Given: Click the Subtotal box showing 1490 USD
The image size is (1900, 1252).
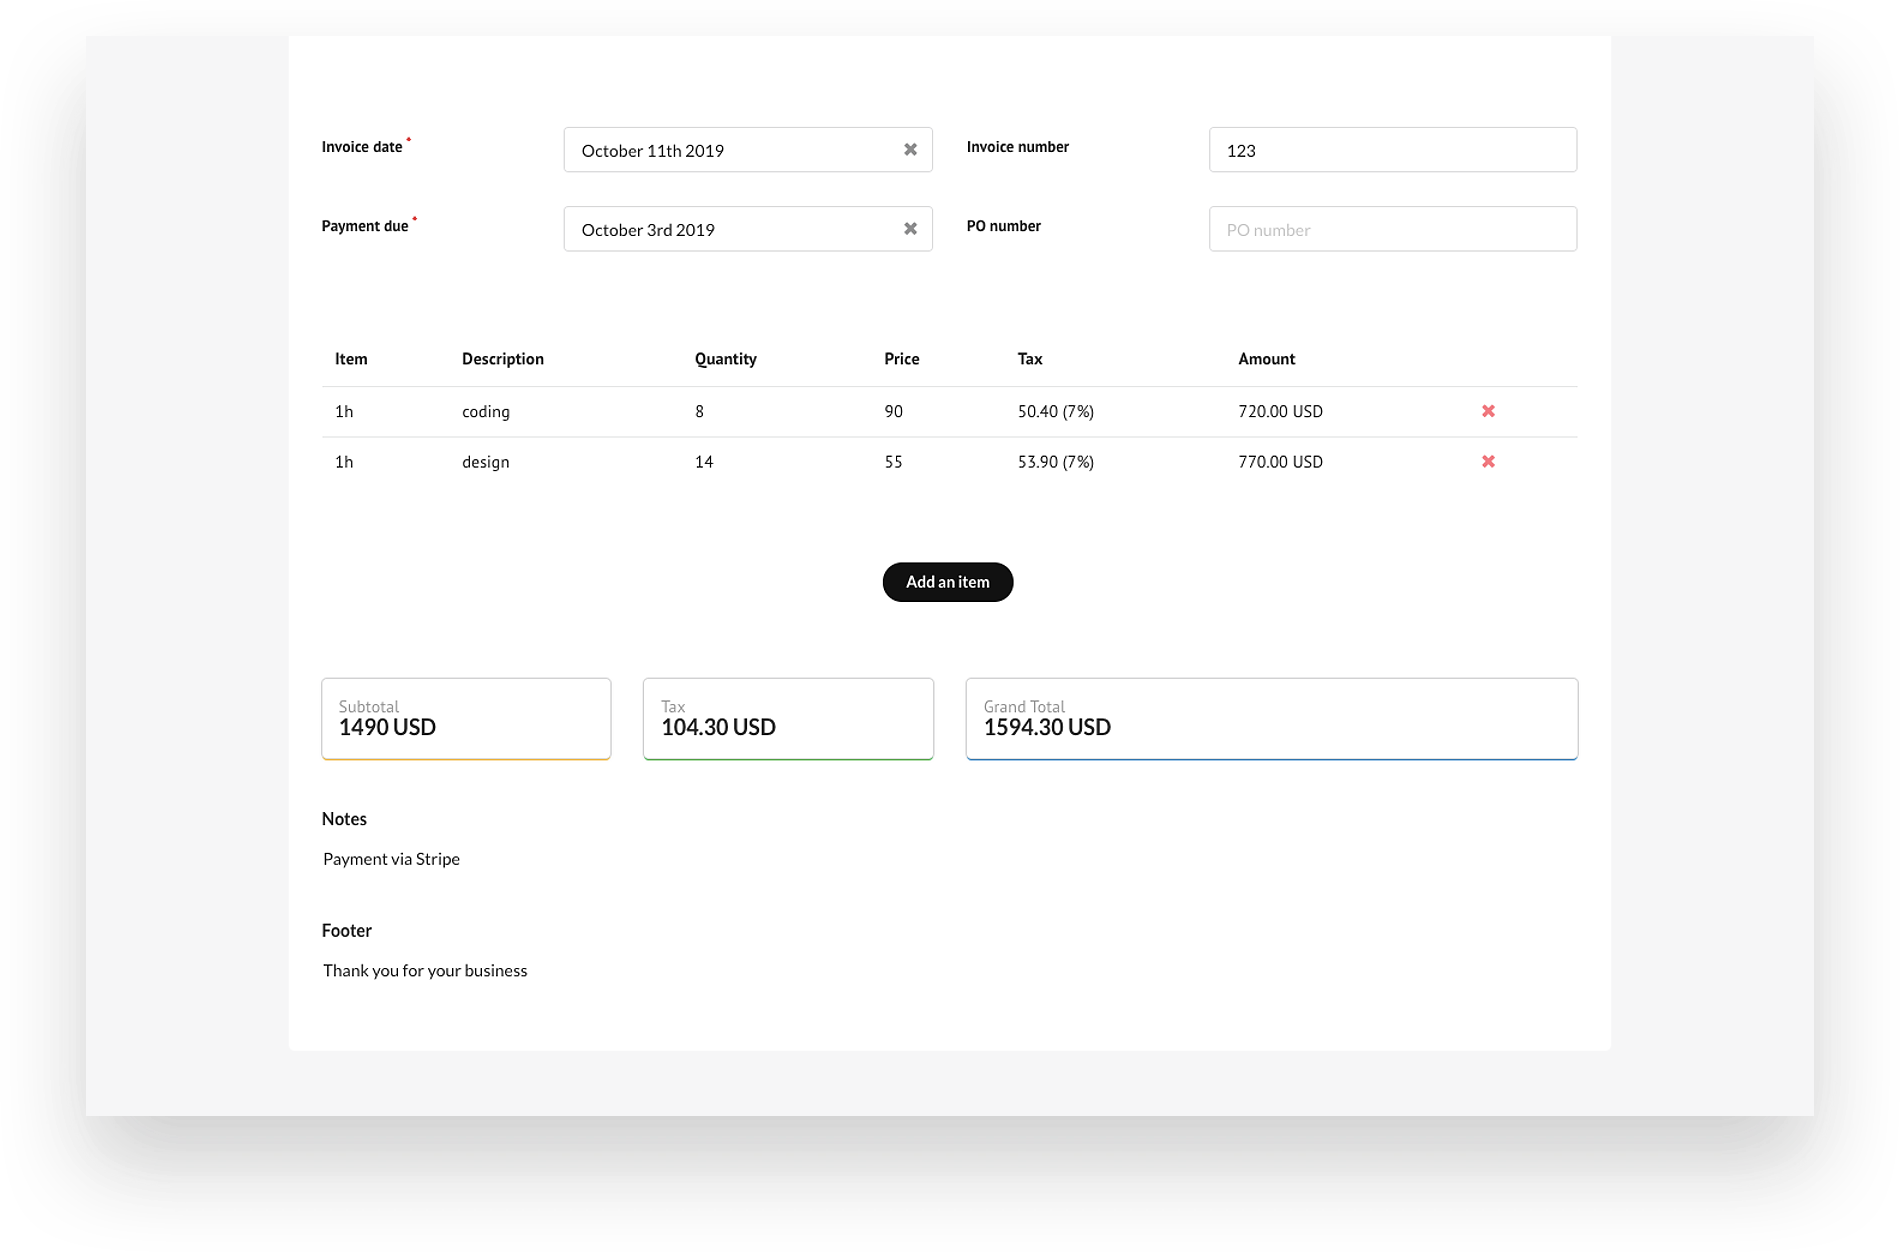Looking at the screenshot, I should pyautogui.click(x=465, y=718).
